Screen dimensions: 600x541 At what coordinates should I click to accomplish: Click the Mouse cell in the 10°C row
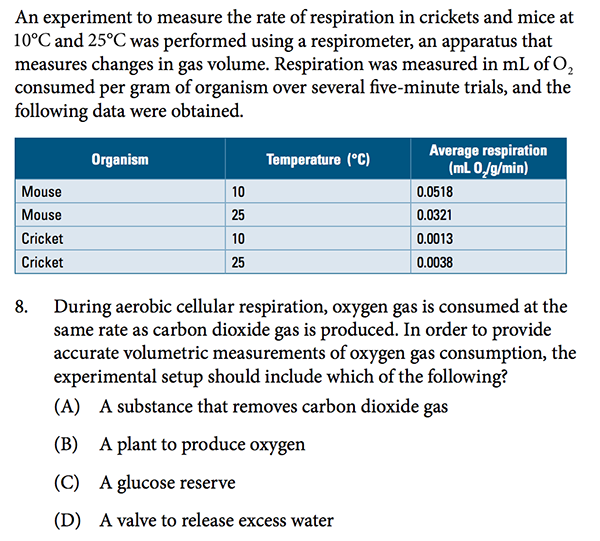[x=42, y=191]
